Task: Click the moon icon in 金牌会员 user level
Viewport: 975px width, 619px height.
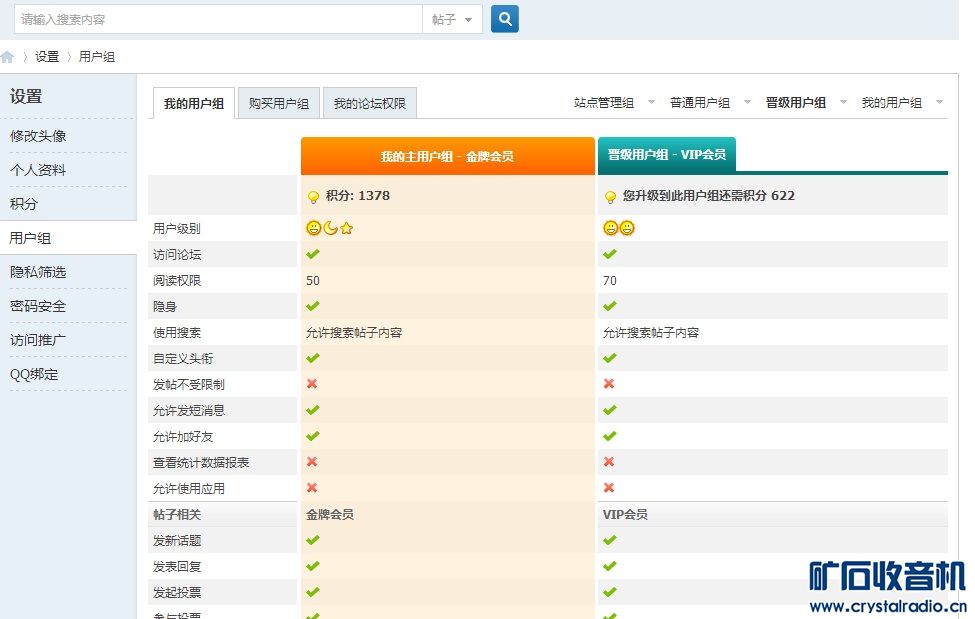Action: click(x=330, y=228)
